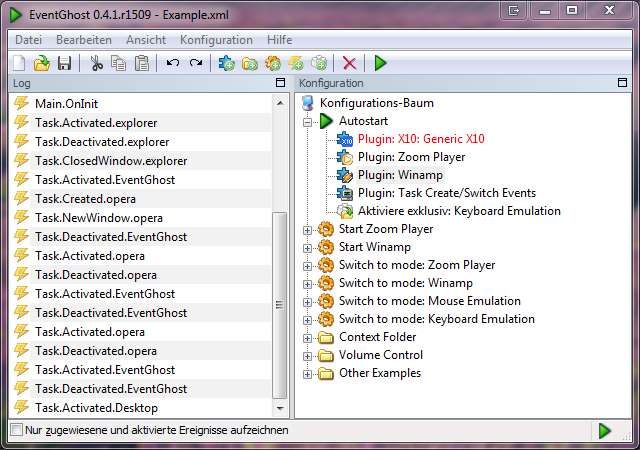Save the configuration with the floppy icon
The width and height of the screenshot is (640, 450).
63,63
